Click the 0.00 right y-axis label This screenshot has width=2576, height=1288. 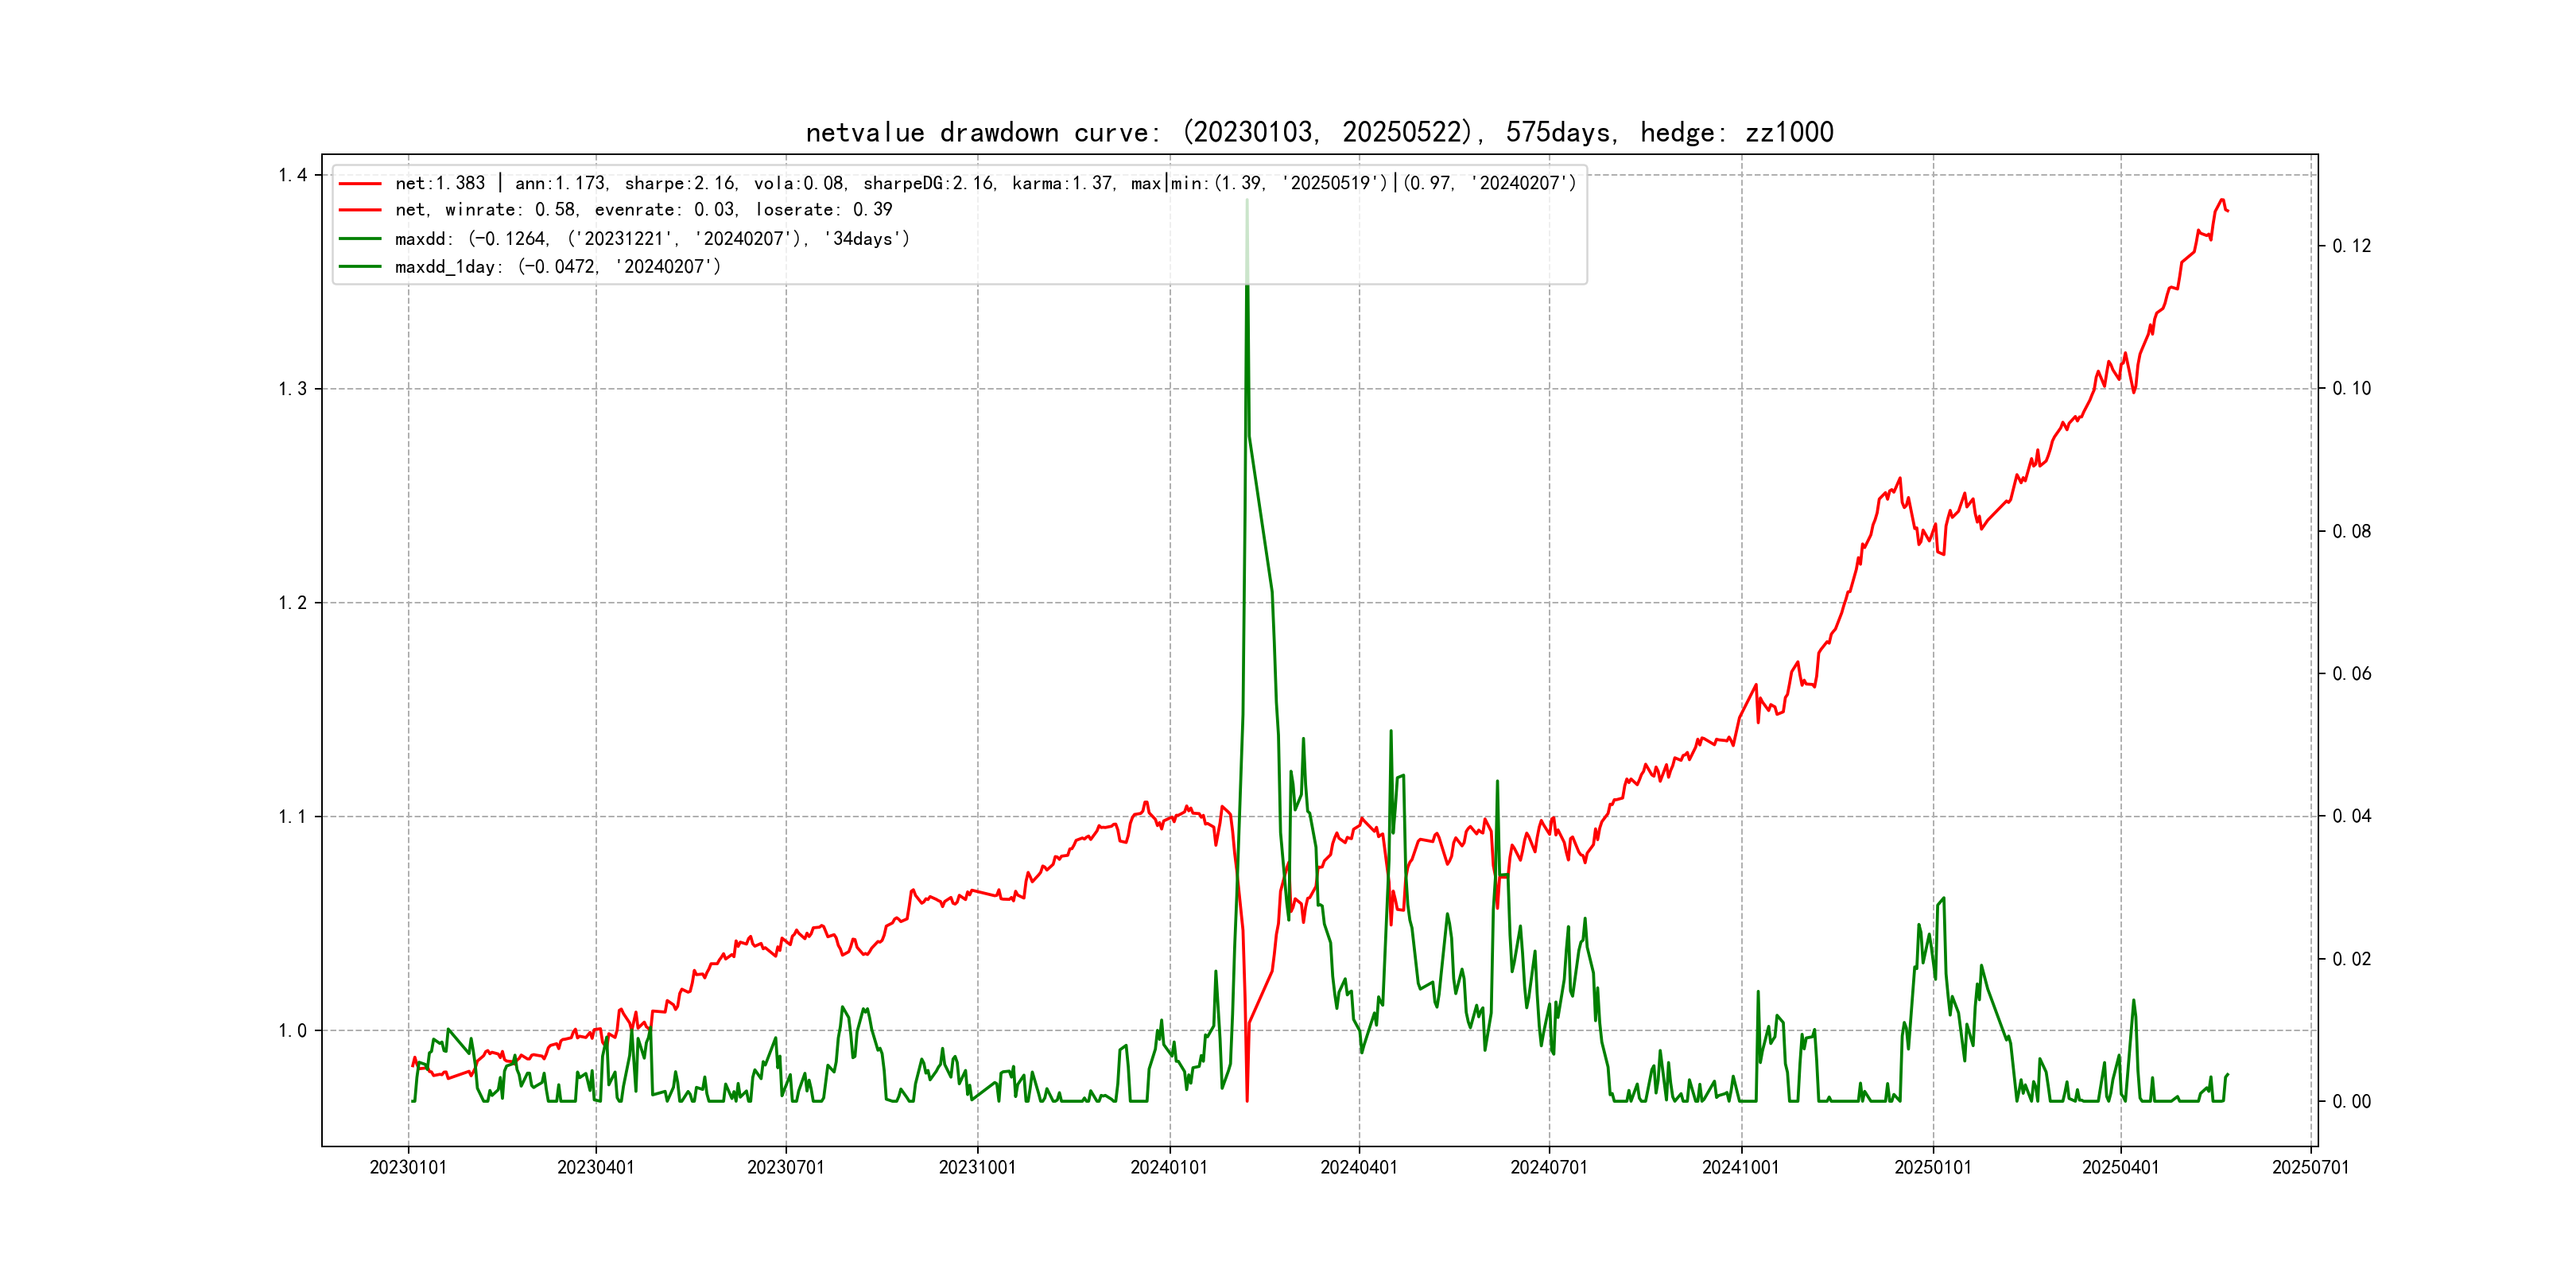(2351, 1102)
